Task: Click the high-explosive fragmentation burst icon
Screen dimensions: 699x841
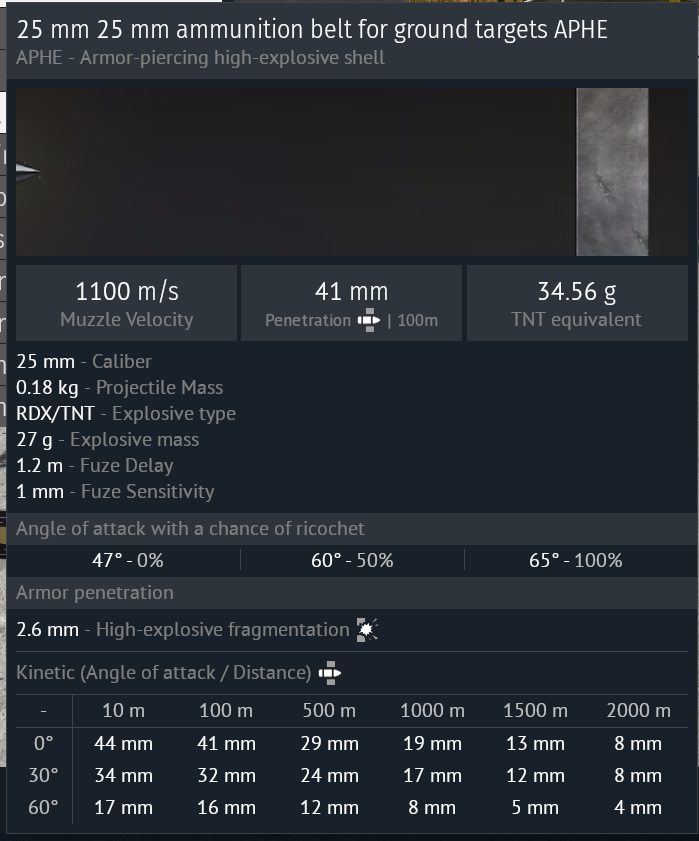Action: pos(367,629)
